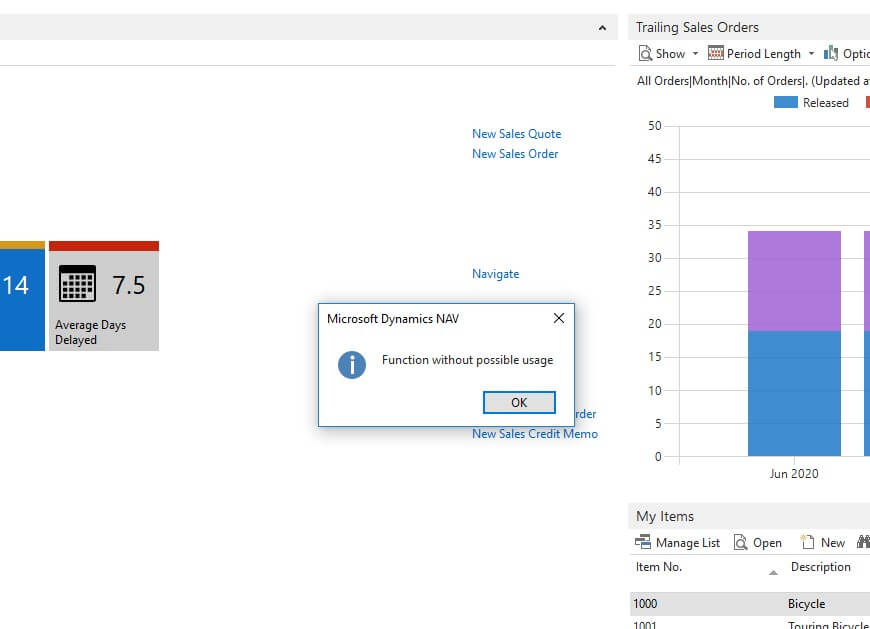Click the New label in My Items toolbar

click(x=833, y=542)
